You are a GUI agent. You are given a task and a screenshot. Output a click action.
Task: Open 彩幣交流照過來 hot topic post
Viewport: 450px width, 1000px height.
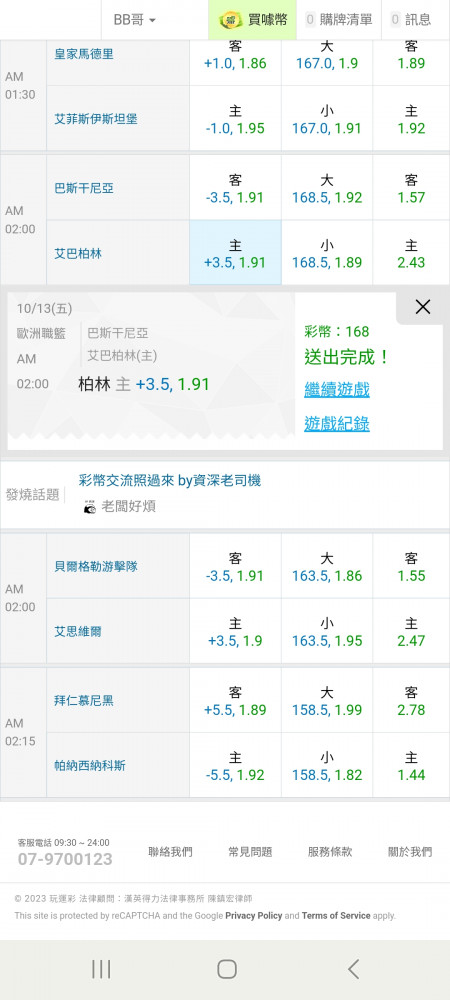[170, 481]
